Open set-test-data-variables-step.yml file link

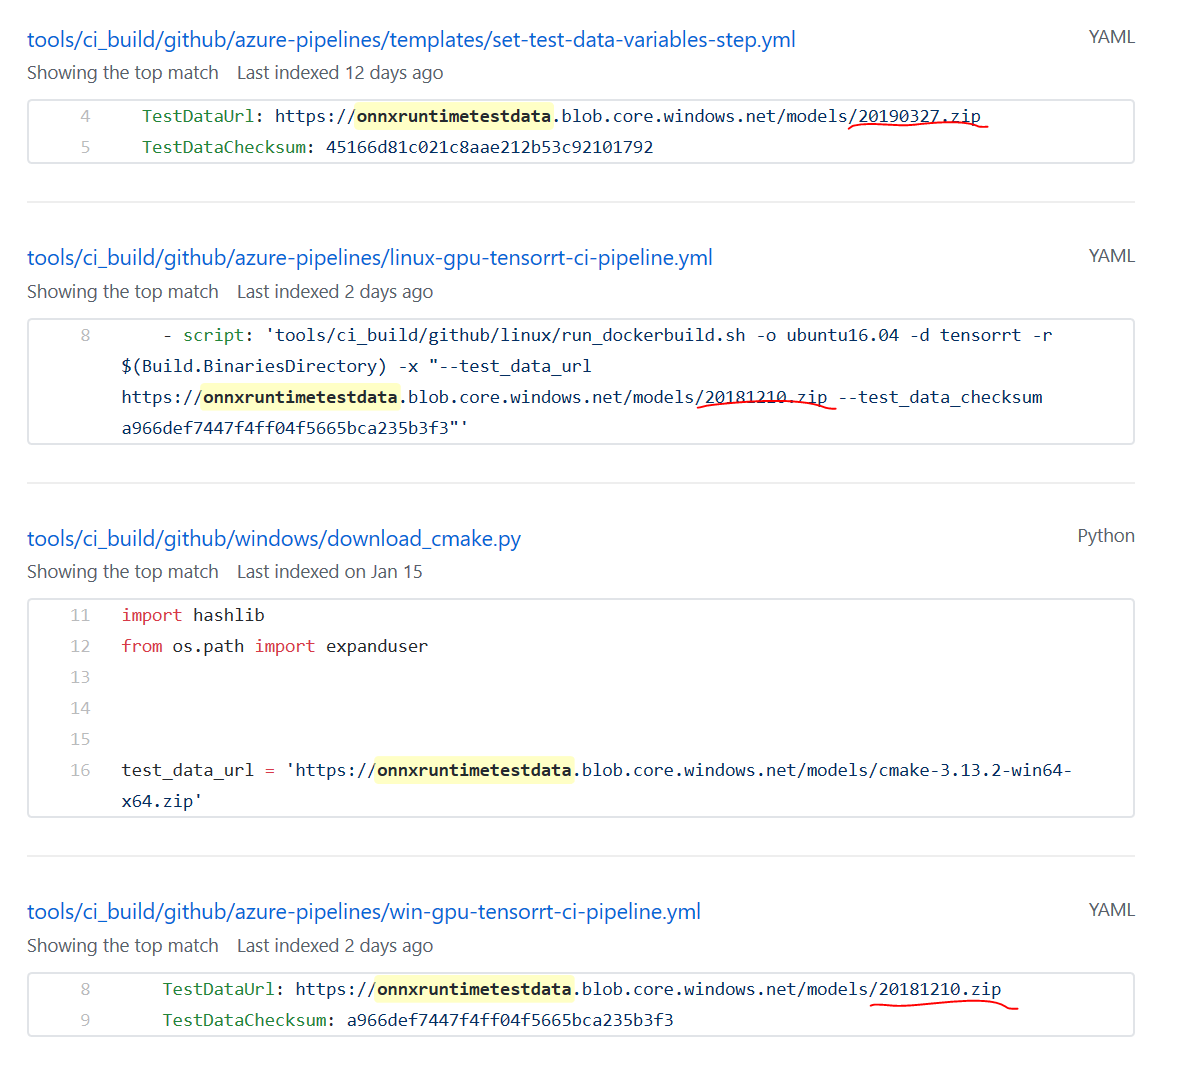click(411, 40)
